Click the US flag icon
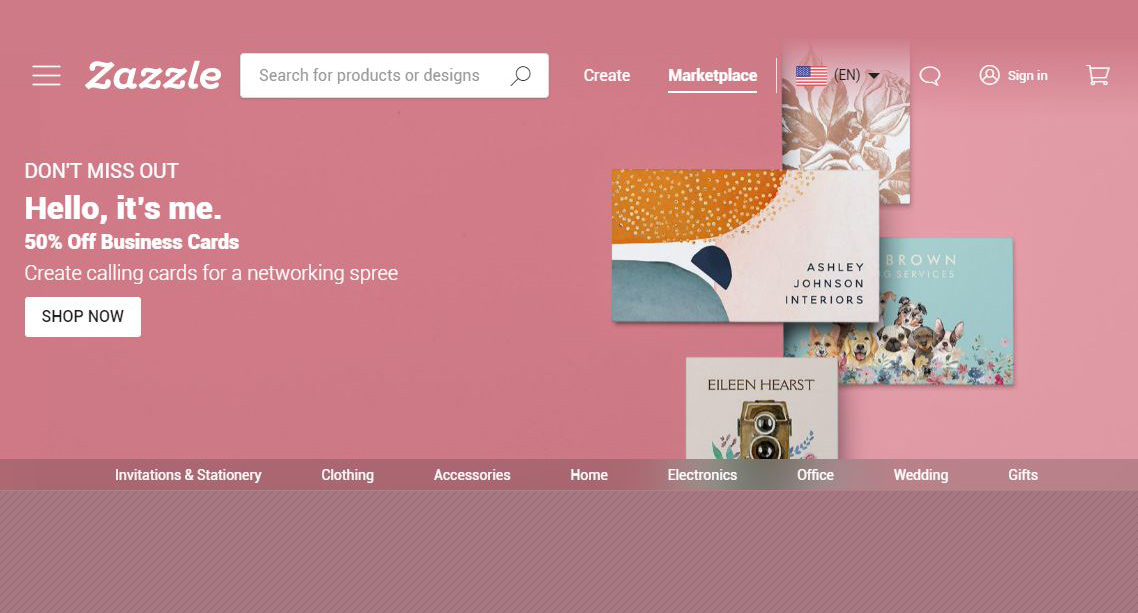Viewport: 1138px width, 613px height. coord(811,75)
